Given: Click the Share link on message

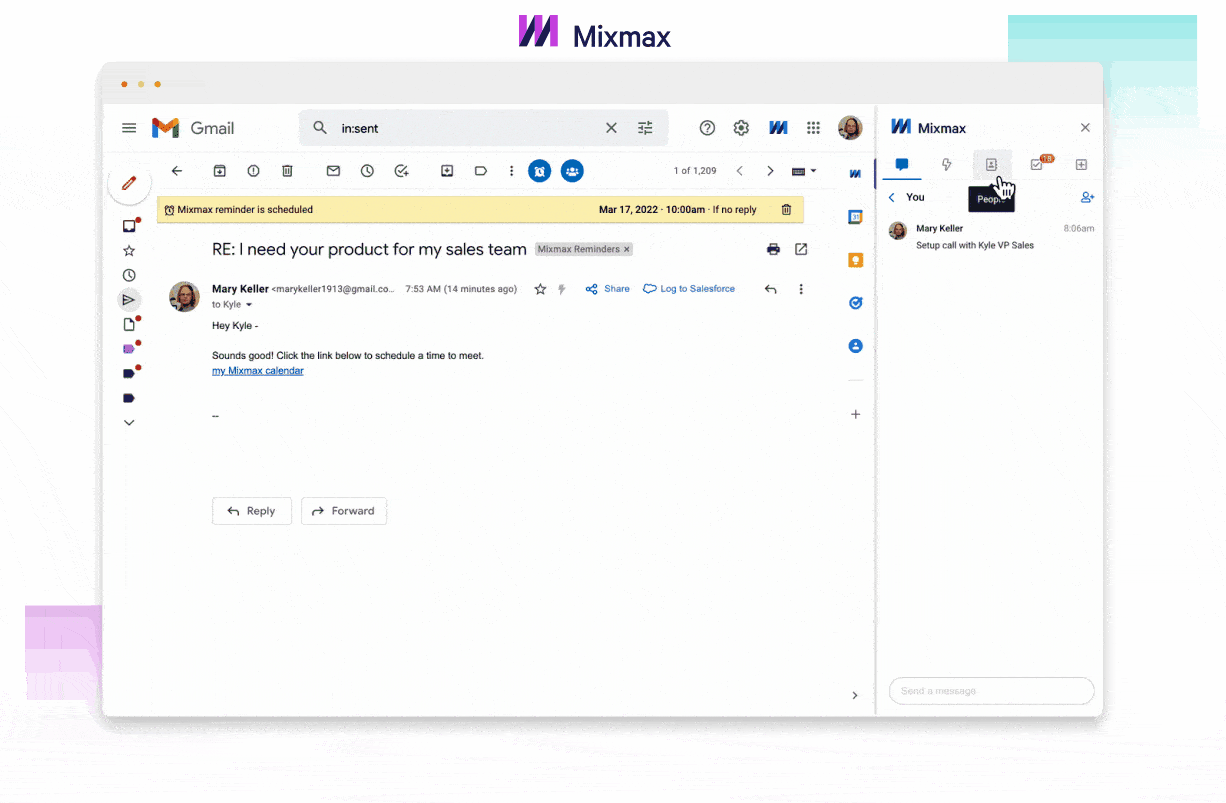Looking at the screenshot, I should coord(608,289).
